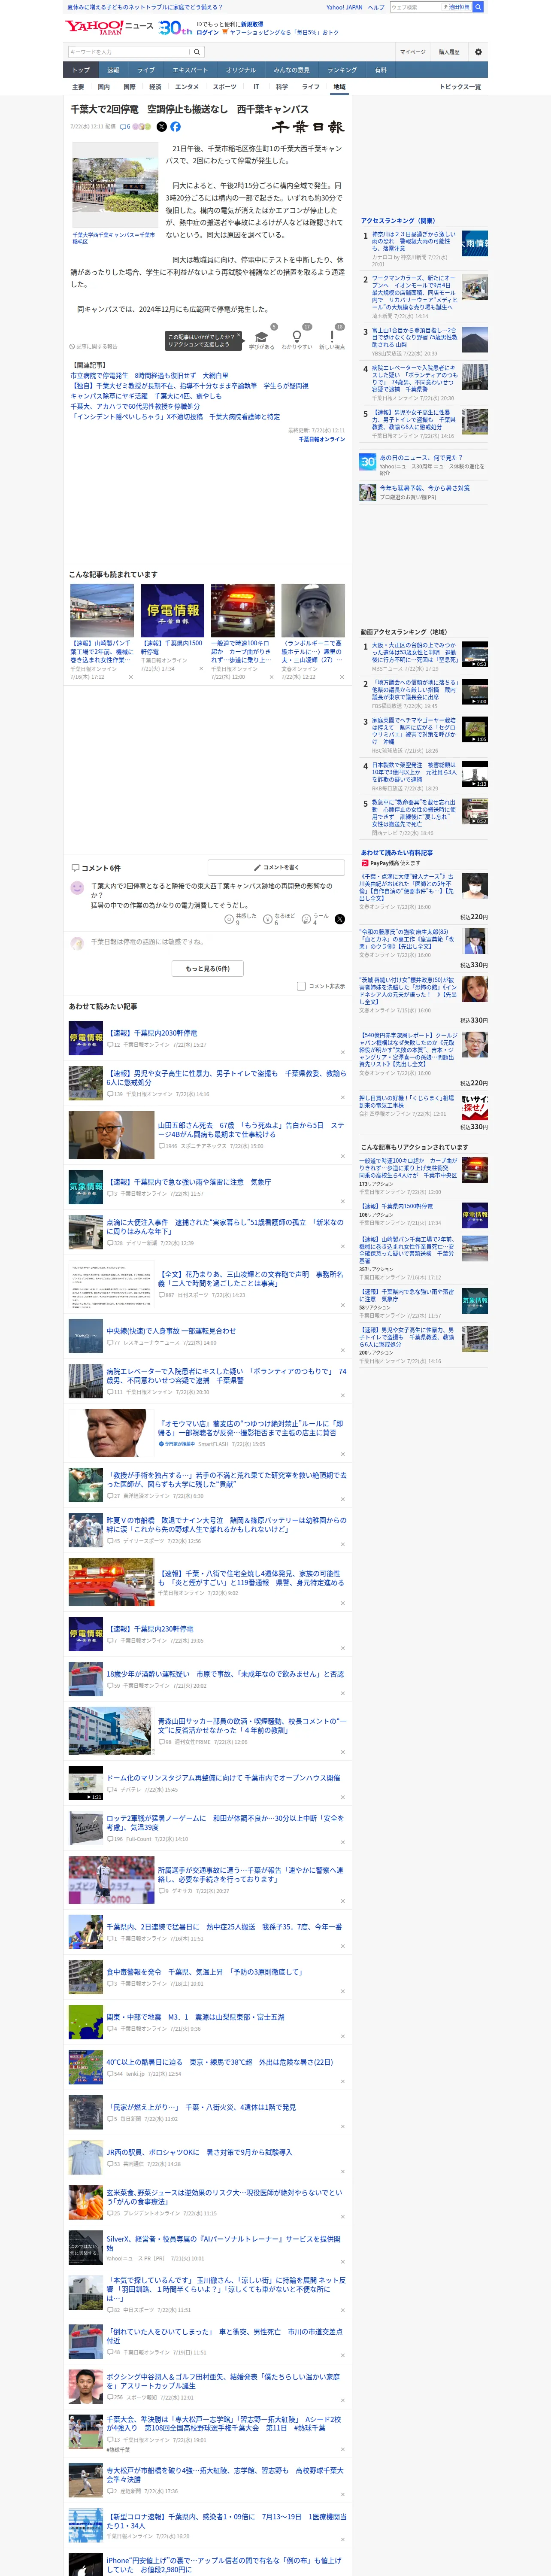Image resolution: width=551 pixels, height=2576 pixels.
Task: Open related article キャンパス除草にヤギ活躍
Action: tap(146, 396)
